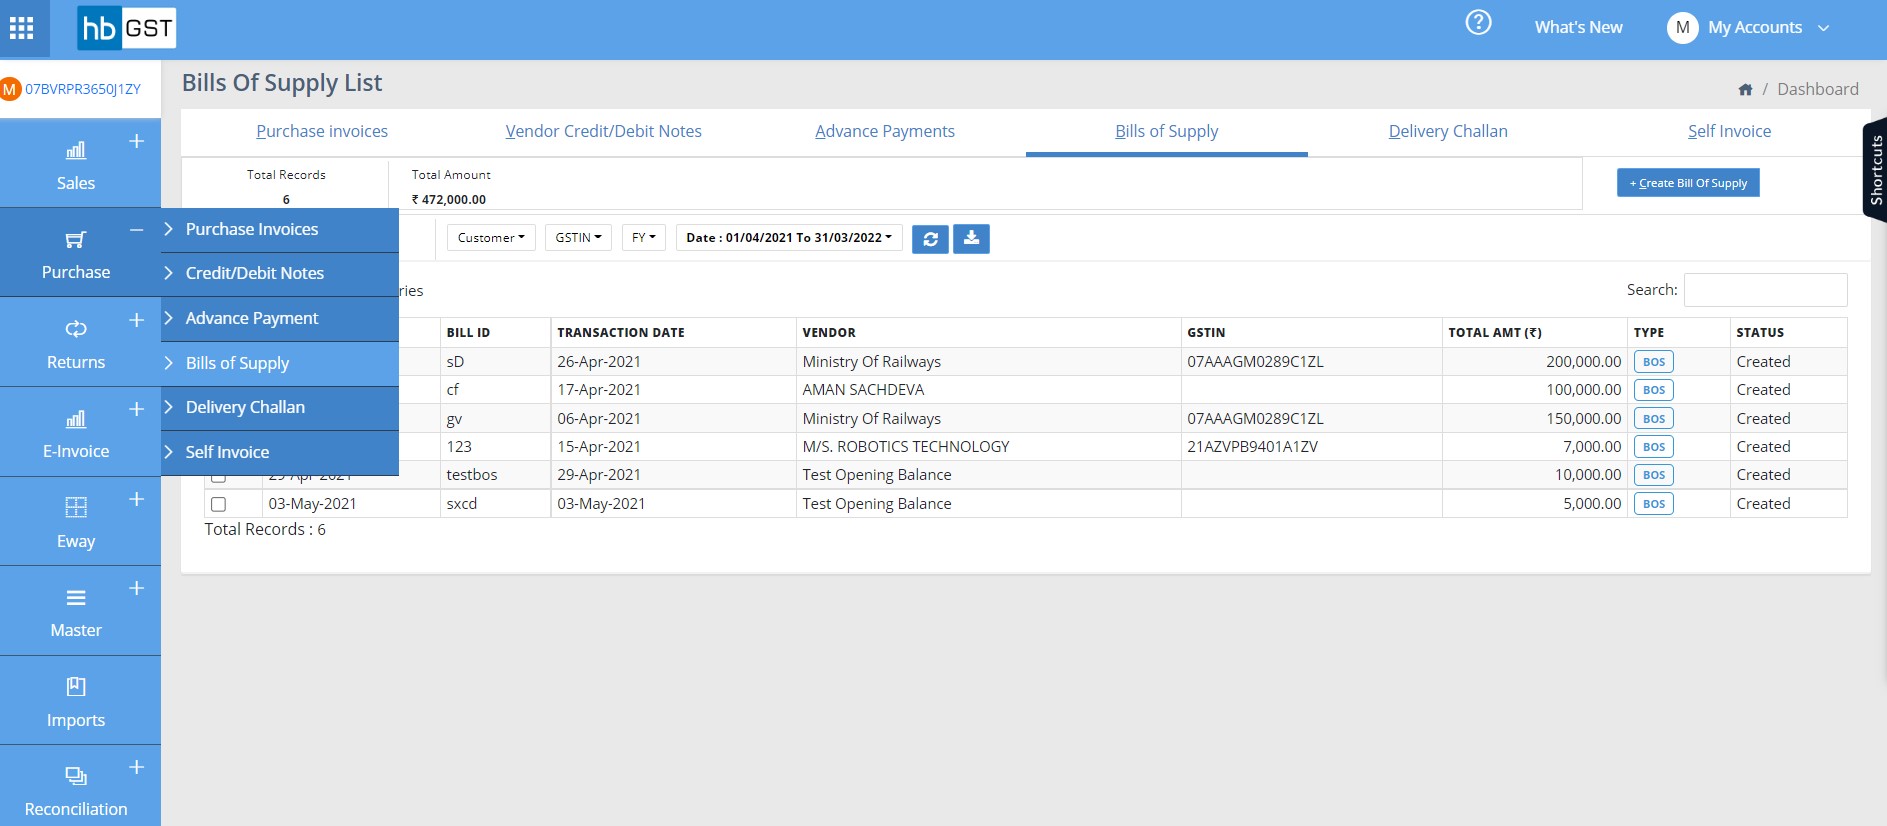Click GSTIN 07BVRPR3650J1ZY link

tap(83, 89)
